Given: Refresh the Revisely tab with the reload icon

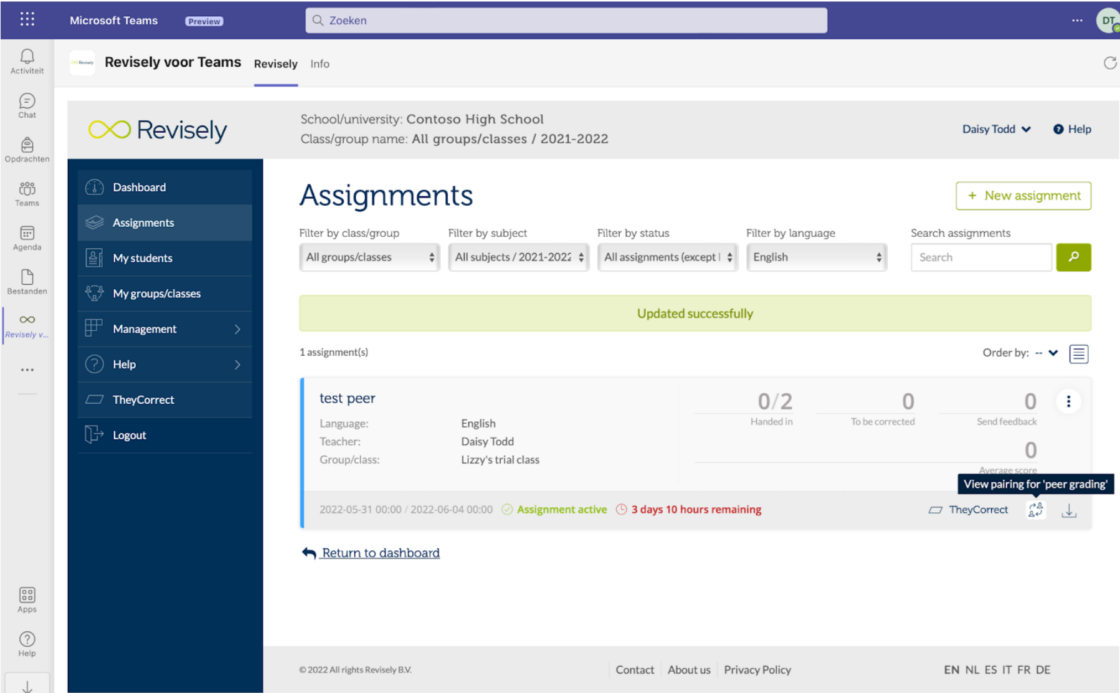Looking at the screenshot, I should point(1108,61).
